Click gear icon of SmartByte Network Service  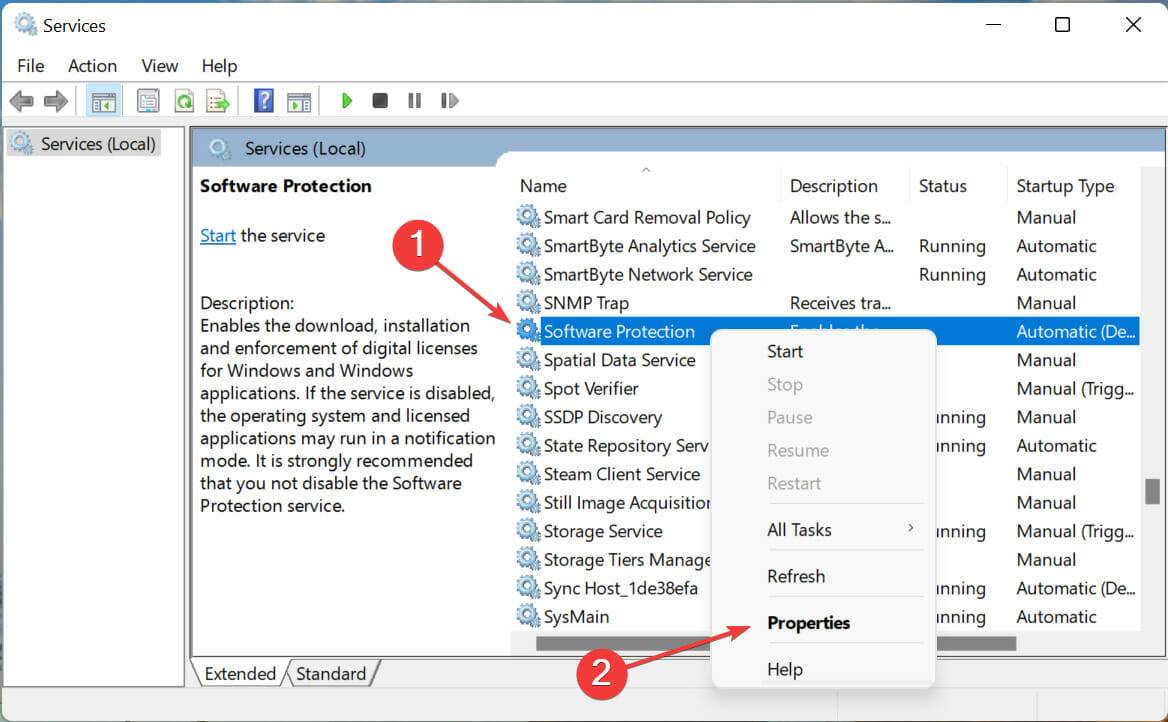tap(528, 273)
